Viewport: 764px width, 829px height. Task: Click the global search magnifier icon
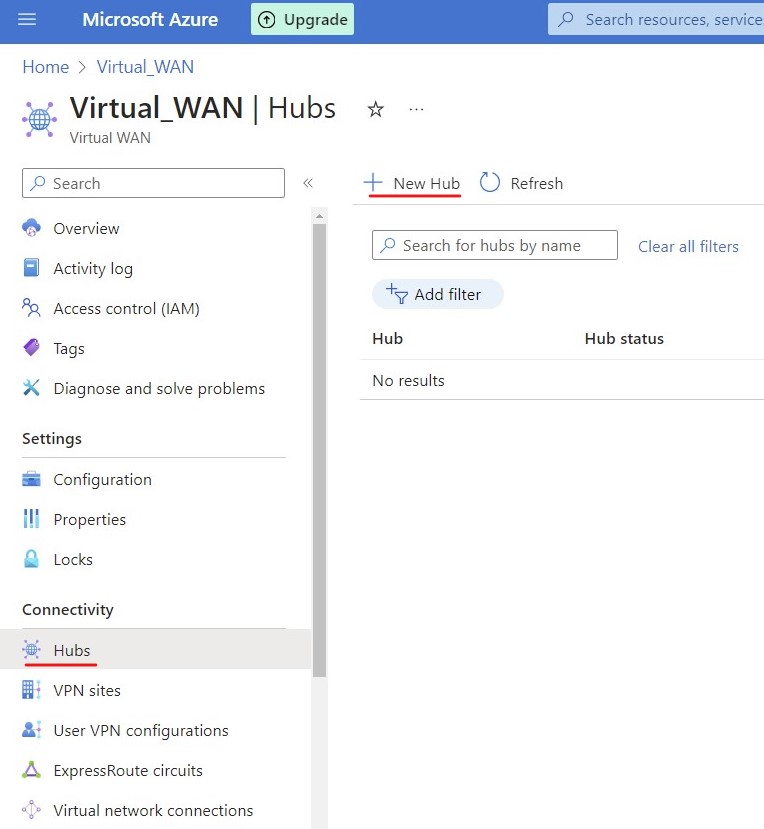pos(566,20)
